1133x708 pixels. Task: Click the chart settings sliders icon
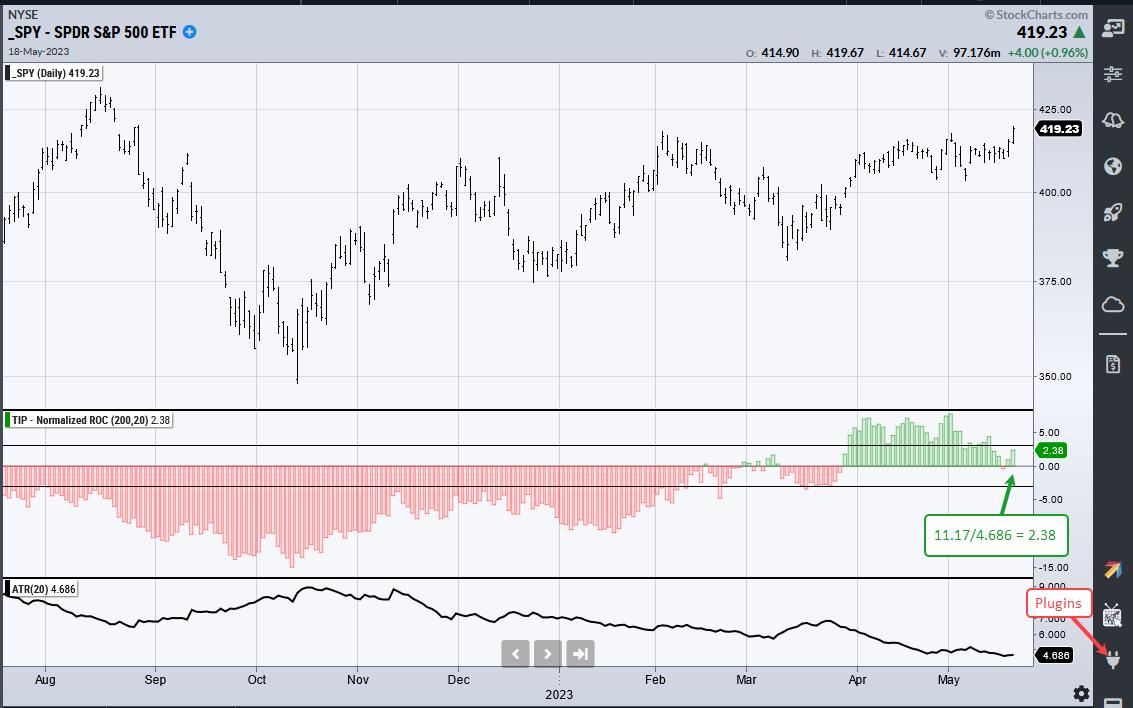(1112, 75)
